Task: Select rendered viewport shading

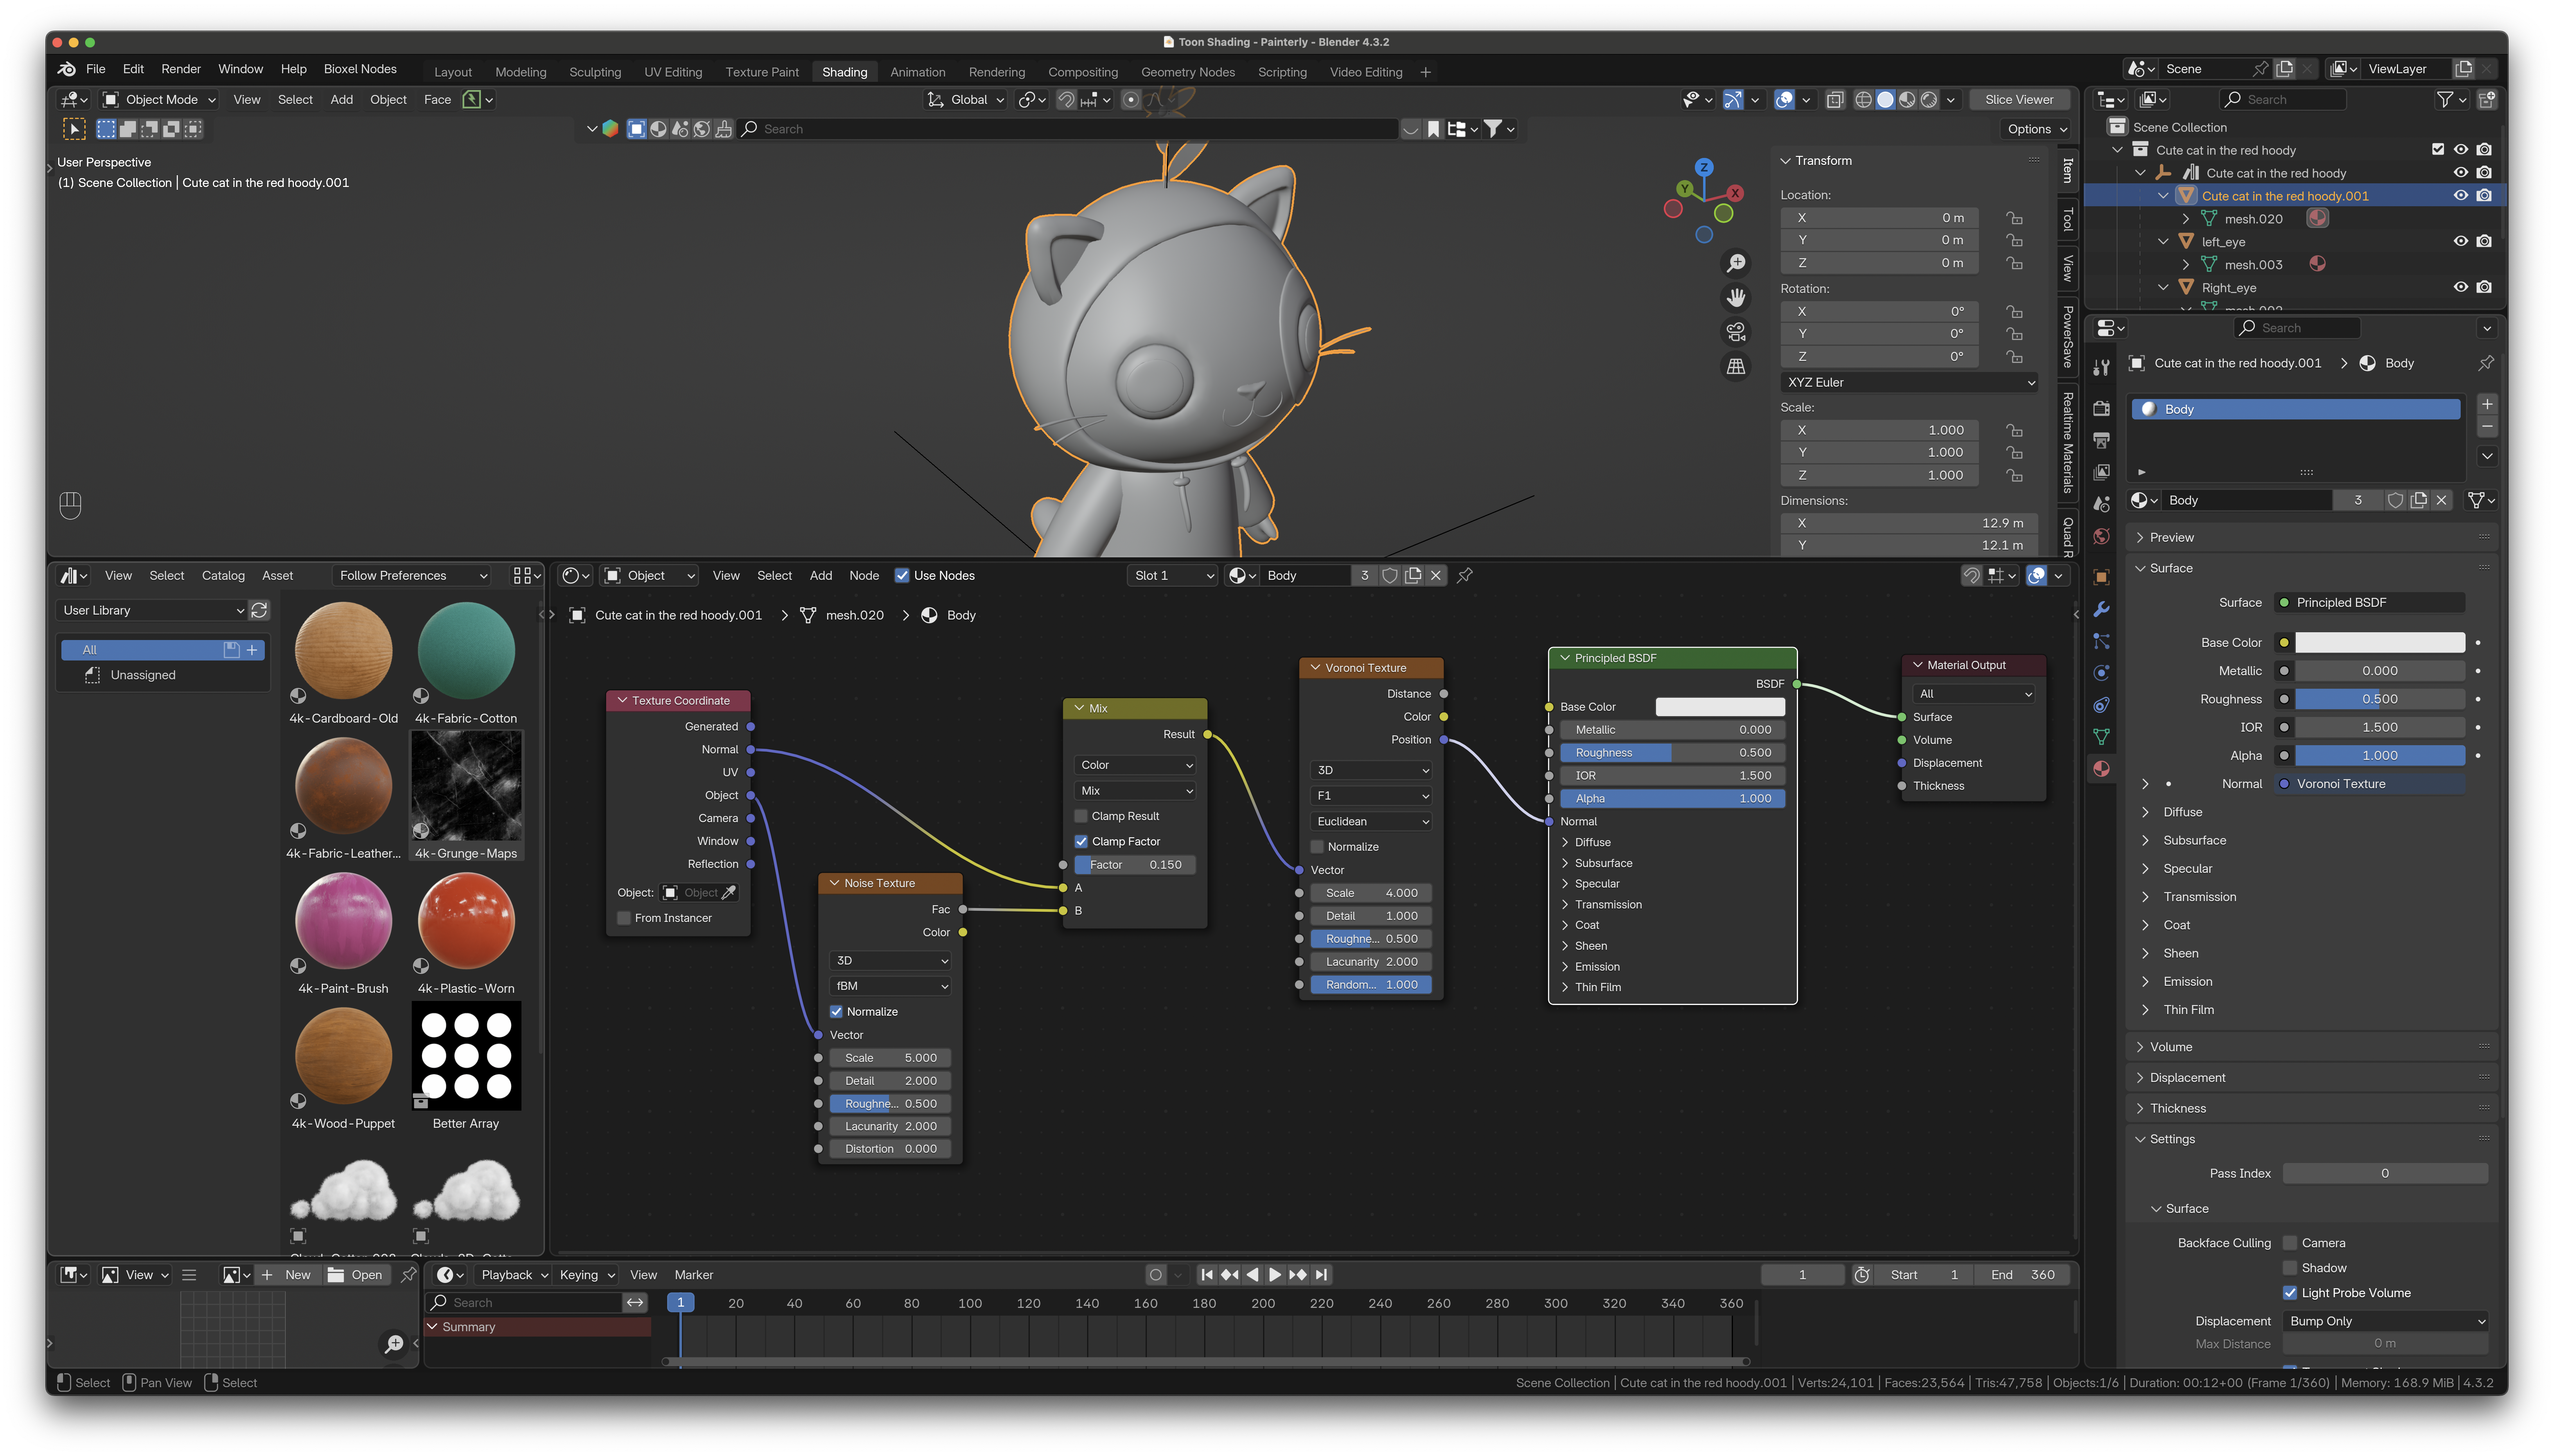Action: 1929,100
